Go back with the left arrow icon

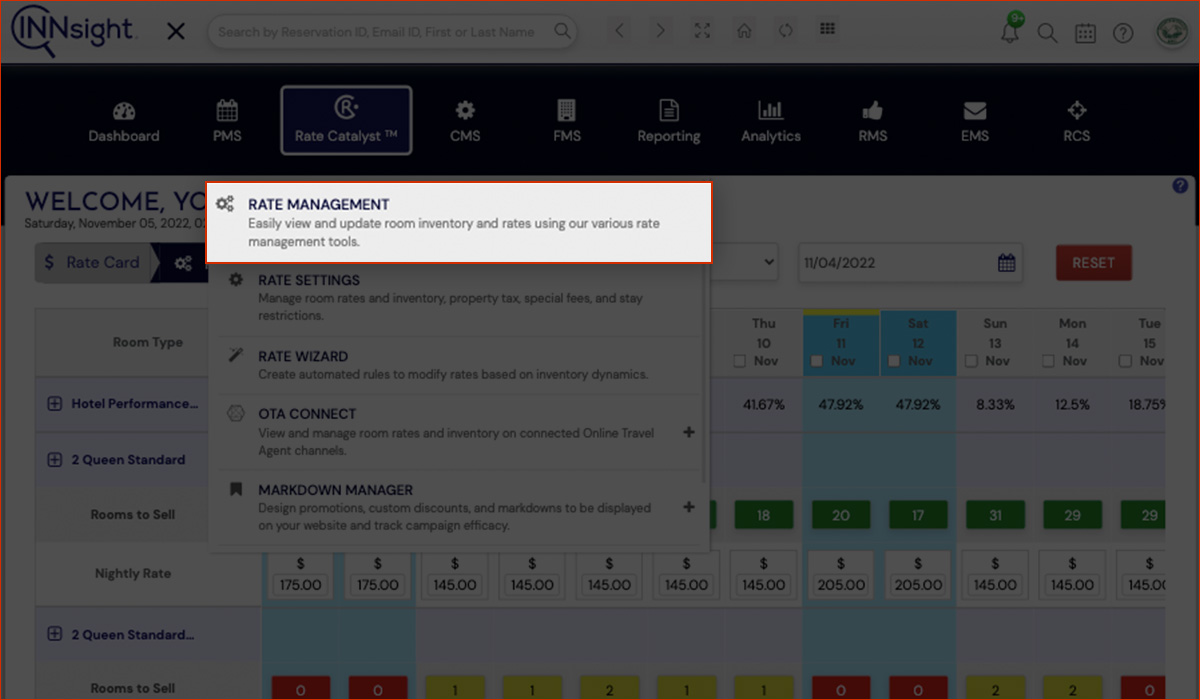click(x=620, y=31)
